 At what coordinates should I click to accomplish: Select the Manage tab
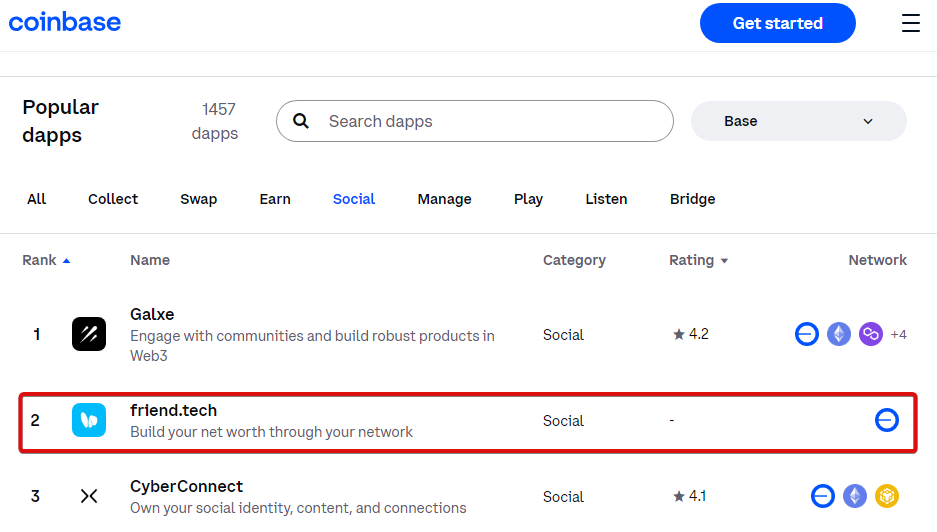point(445,199)
